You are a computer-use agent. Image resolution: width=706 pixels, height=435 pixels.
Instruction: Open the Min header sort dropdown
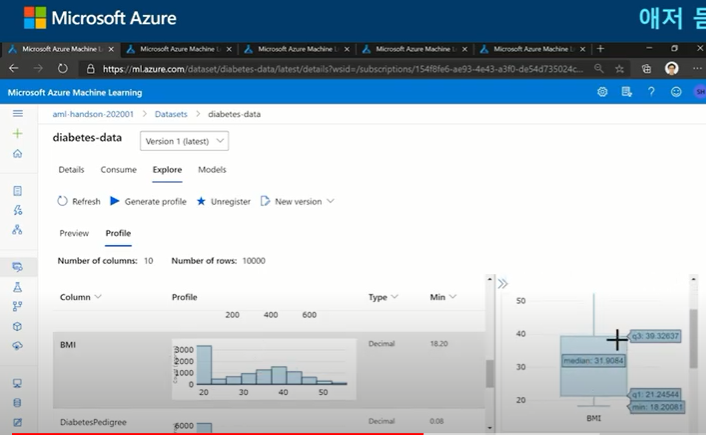tap(453, 297)
